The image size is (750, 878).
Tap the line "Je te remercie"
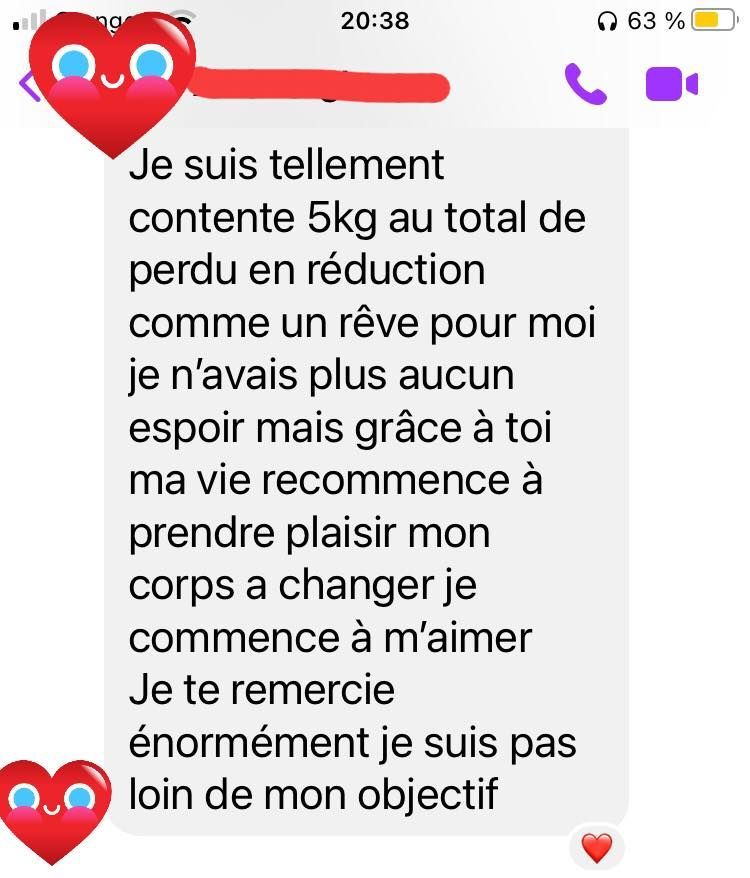tap(262, 691)
